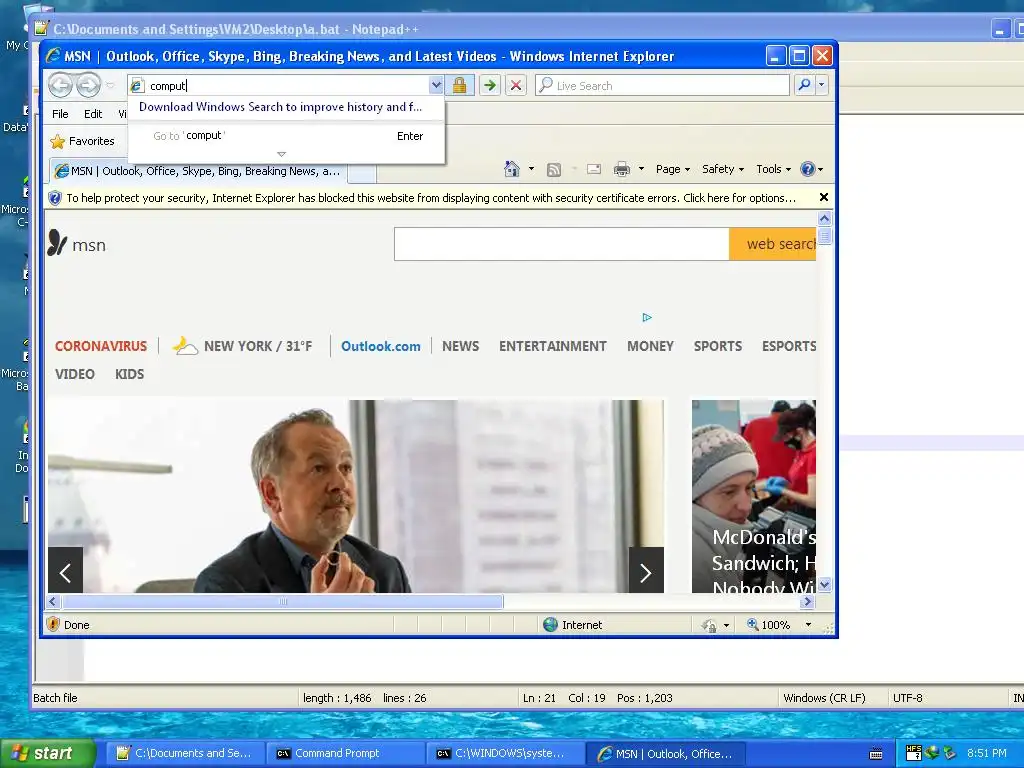The width and height of the screenshot is (1024, 768).
Task: Click the Favorites star button
Action: 83,141
